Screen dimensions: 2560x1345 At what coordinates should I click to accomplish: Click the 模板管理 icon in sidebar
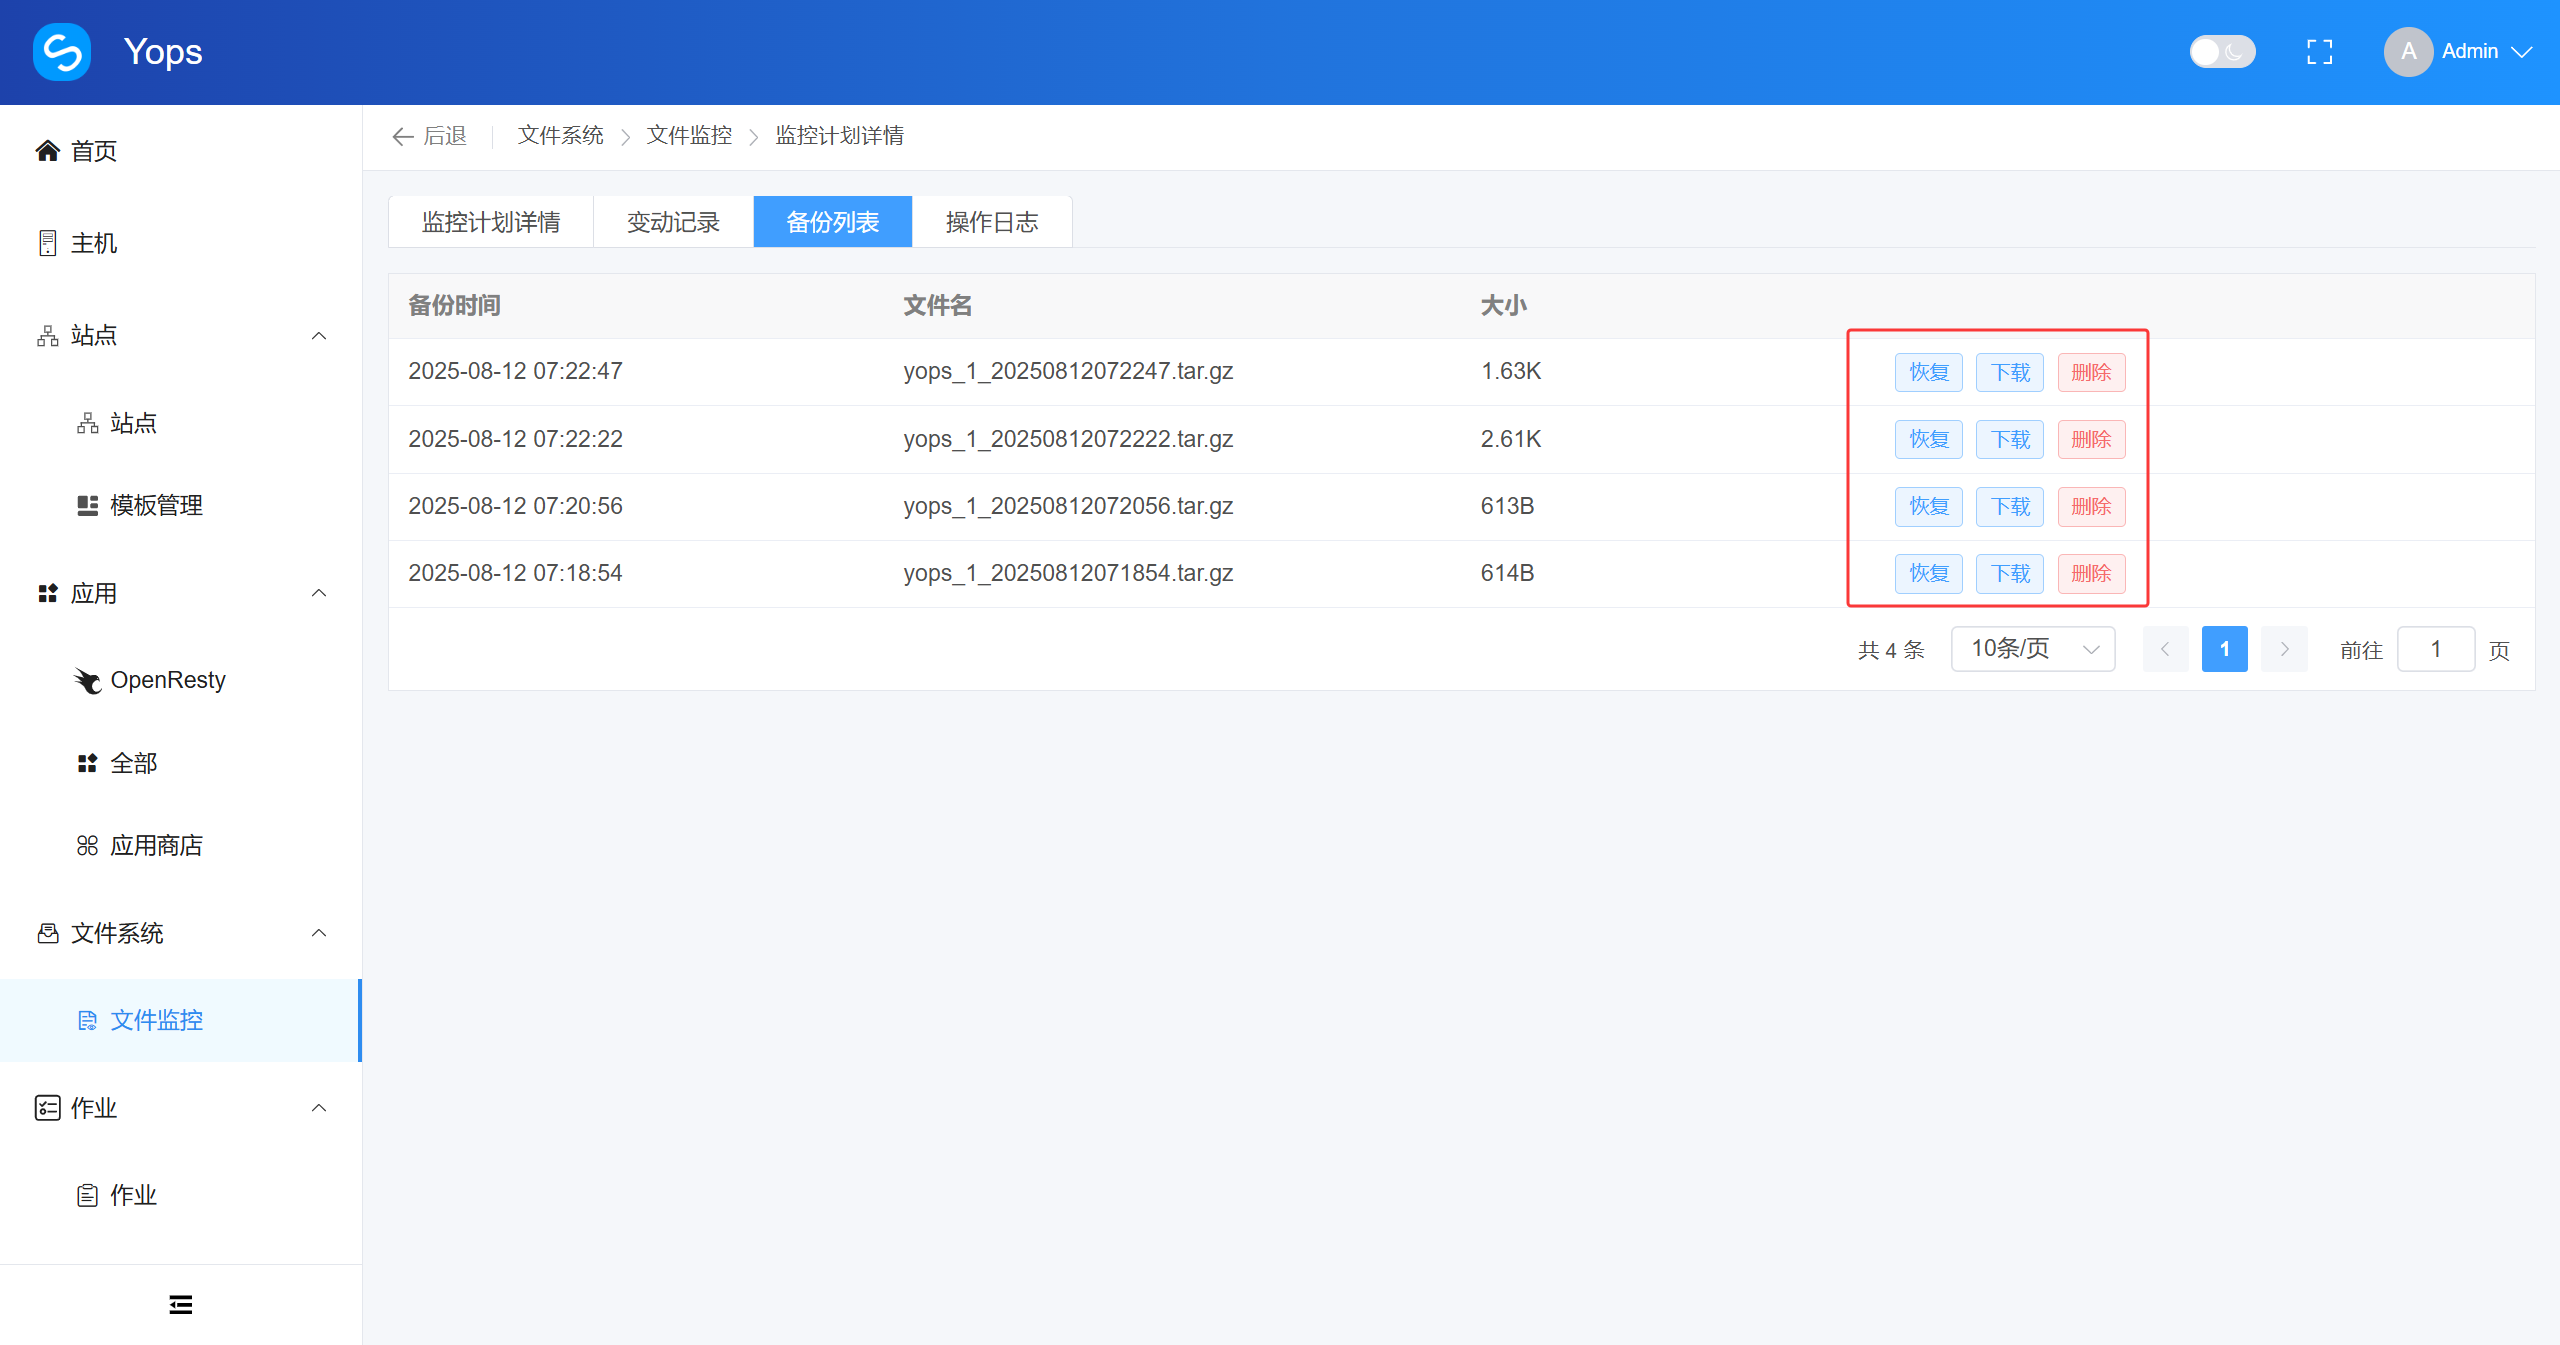point(88,506)
